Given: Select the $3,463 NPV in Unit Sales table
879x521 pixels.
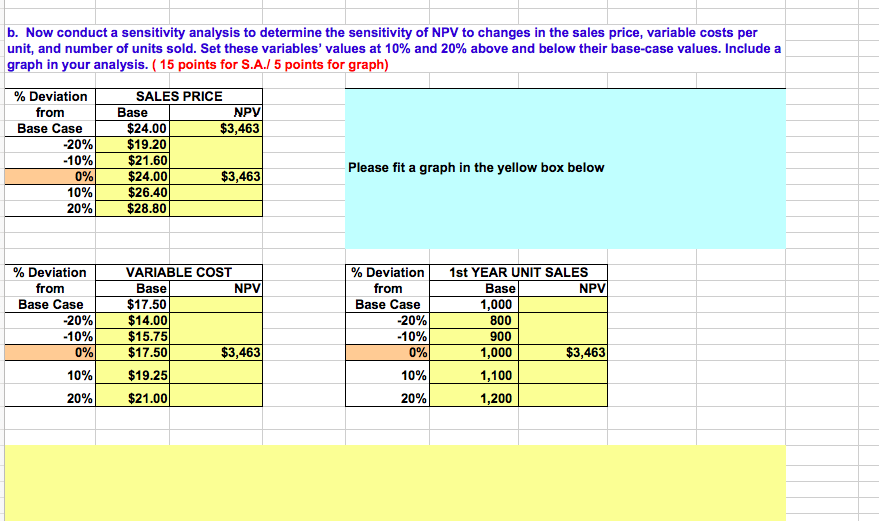Looking at the screenshot, I should (563, 353).
